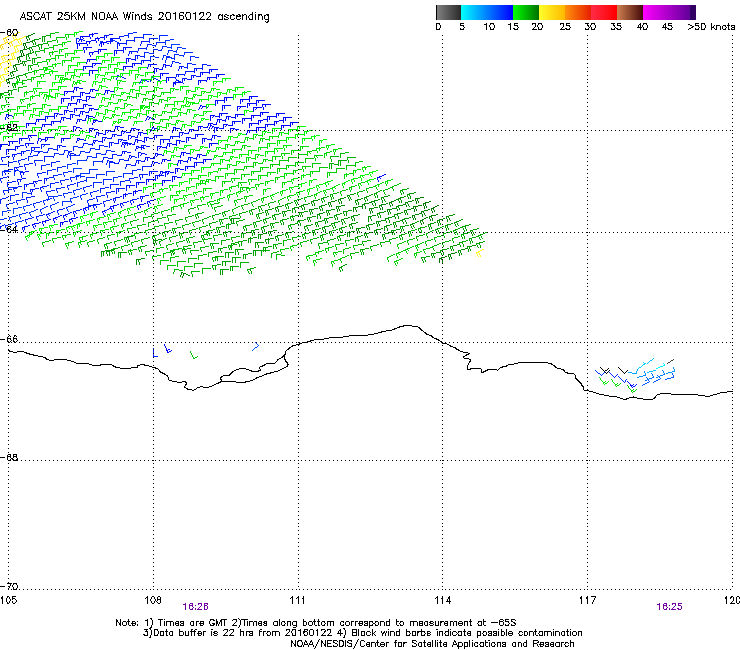The image size is (740, 650).
Task: Click the legend tick label '20'
Action: pos(537,27)
